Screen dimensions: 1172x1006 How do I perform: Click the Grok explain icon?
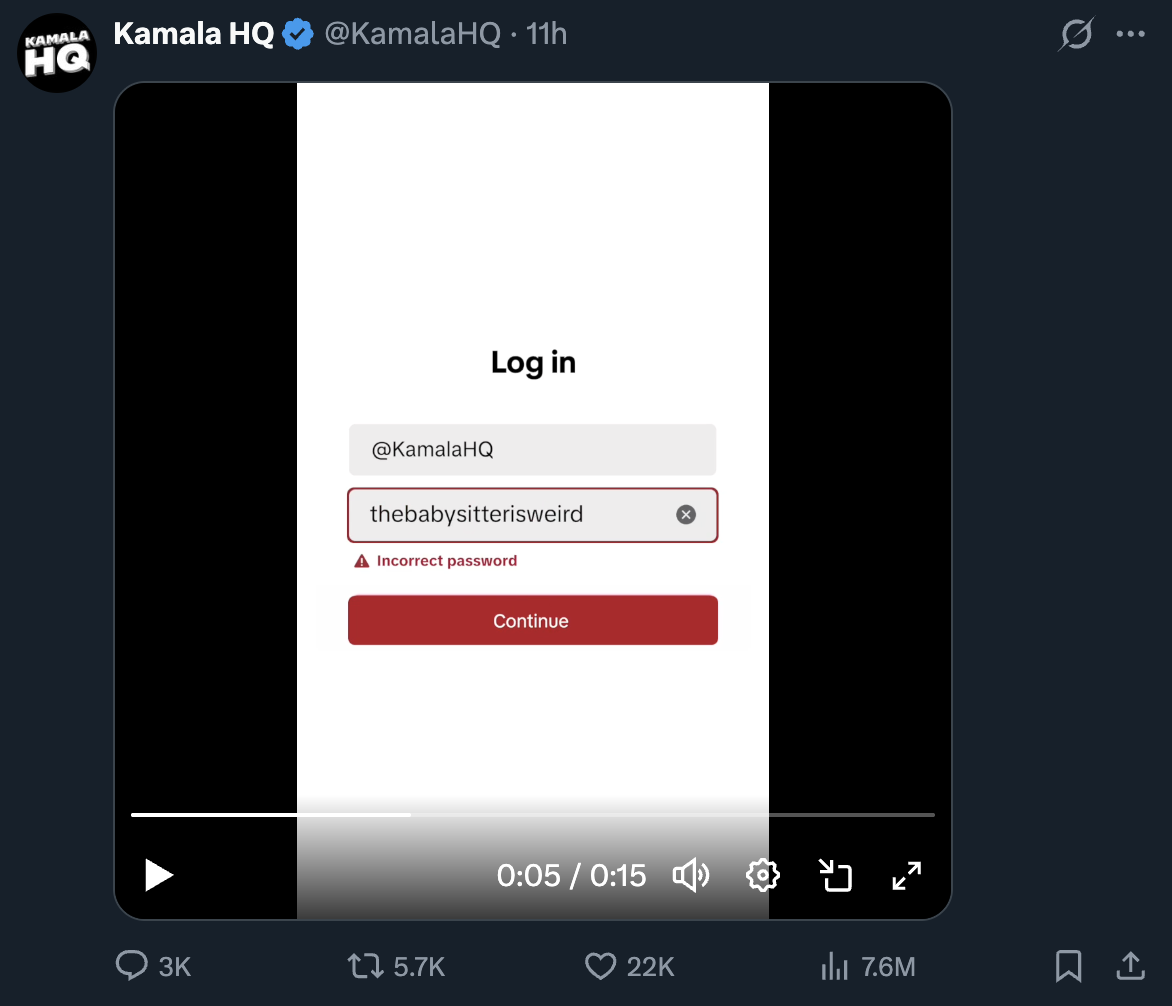1076,35
